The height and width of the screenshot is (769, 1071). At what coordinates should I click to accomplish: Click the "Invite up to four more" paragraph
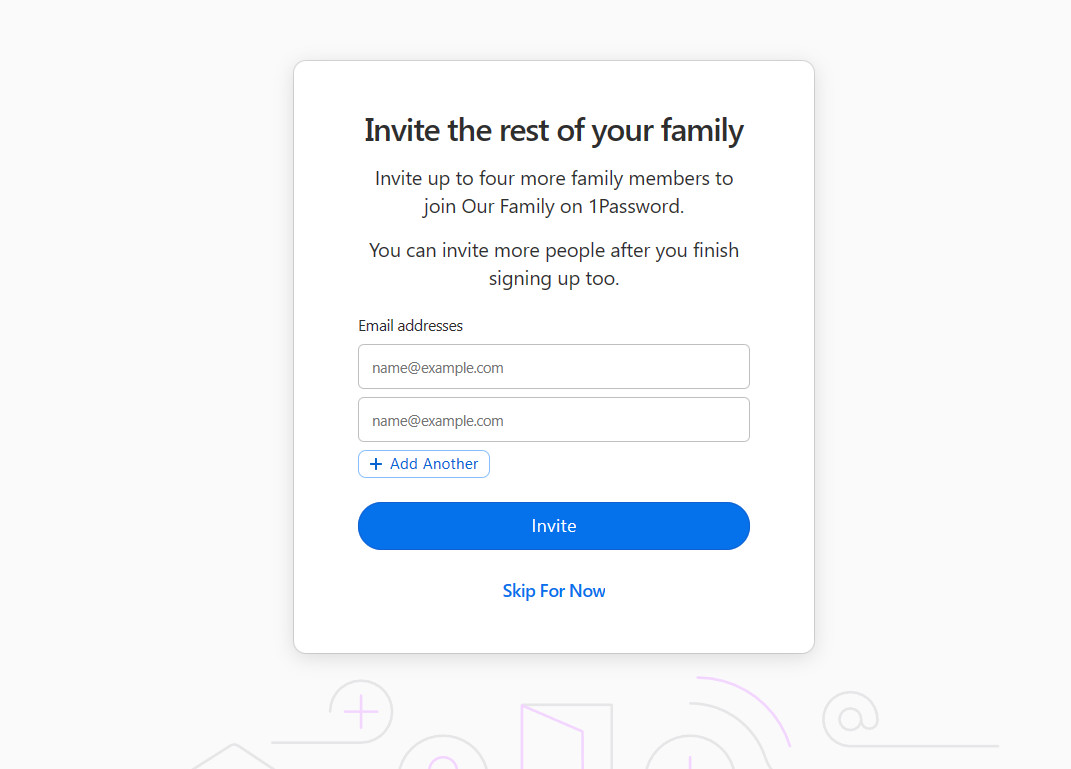tap(553, 179)
